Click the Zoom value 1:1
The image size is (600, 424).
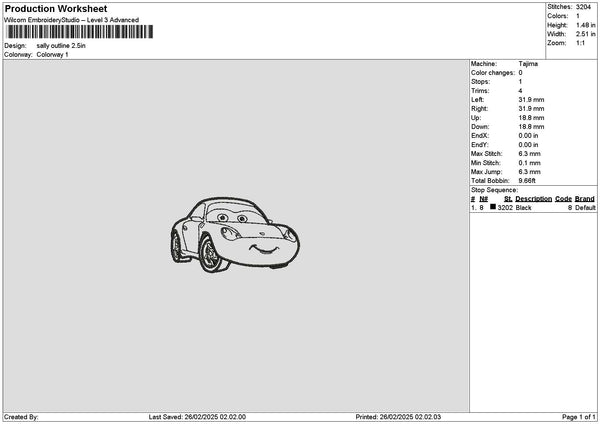click(580, 43)
